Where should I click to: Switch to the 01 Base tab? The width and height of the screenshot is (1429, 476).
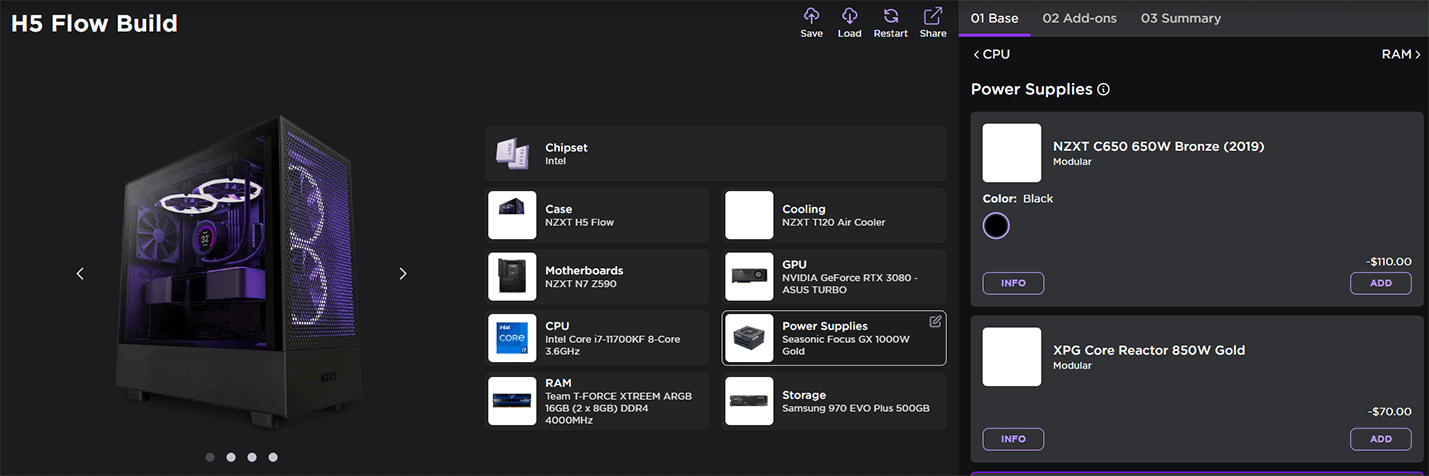[995, 18]
